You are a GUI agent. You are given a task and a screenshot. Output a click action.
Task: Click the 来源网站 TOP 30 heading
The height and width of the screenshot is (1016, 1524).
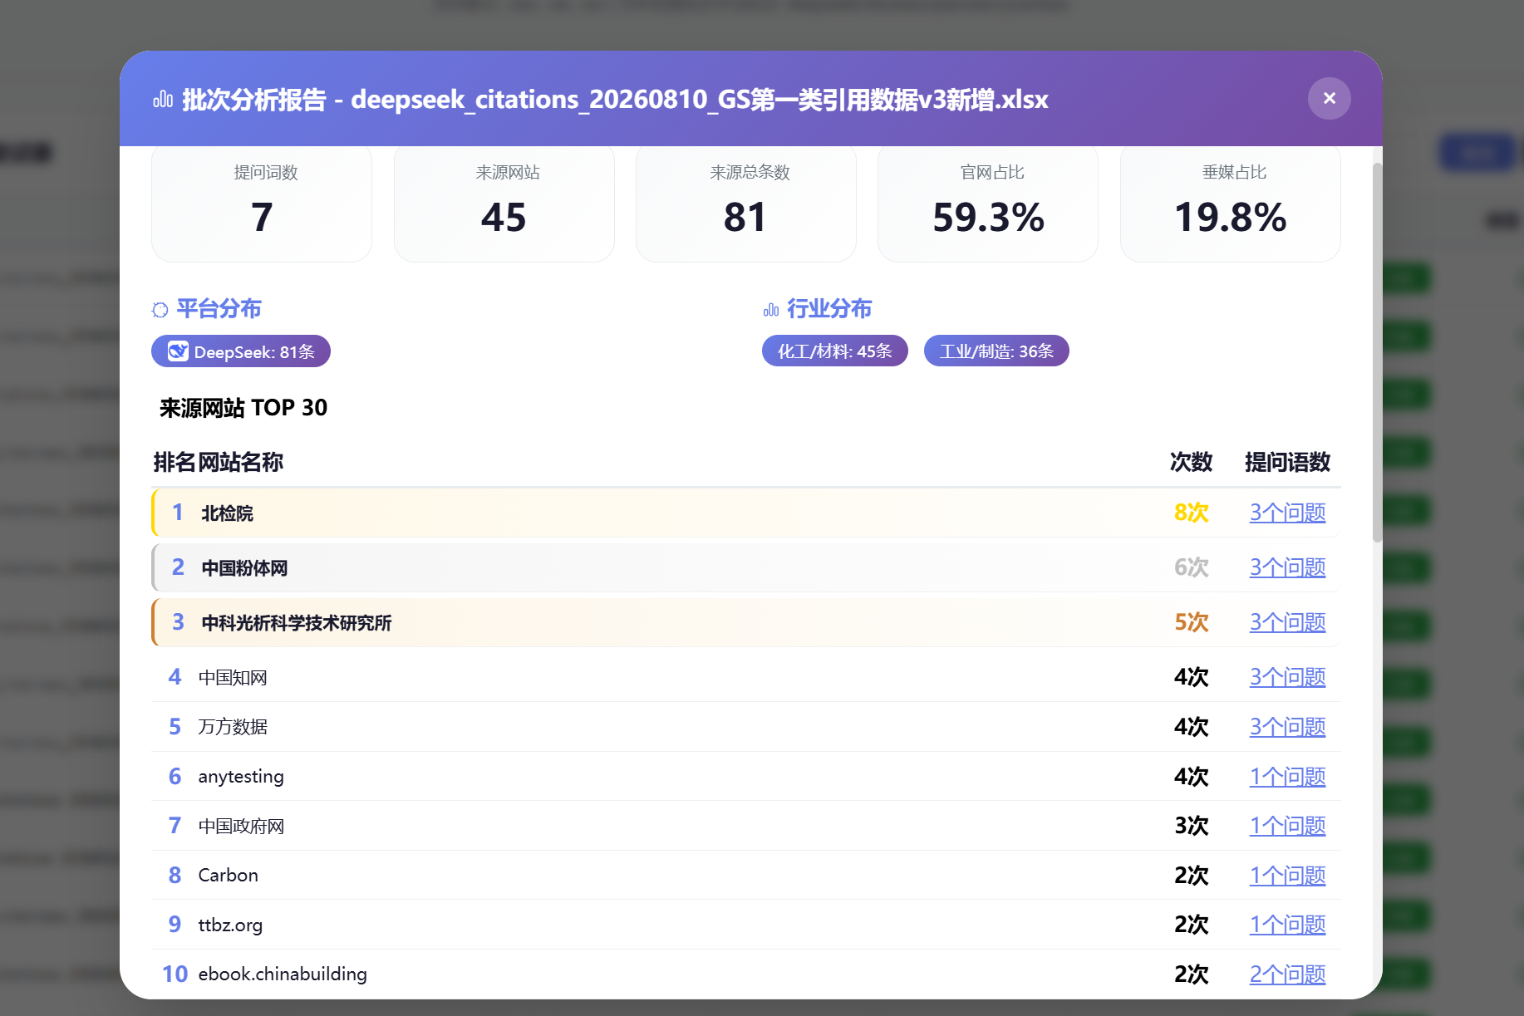(244, 408)
